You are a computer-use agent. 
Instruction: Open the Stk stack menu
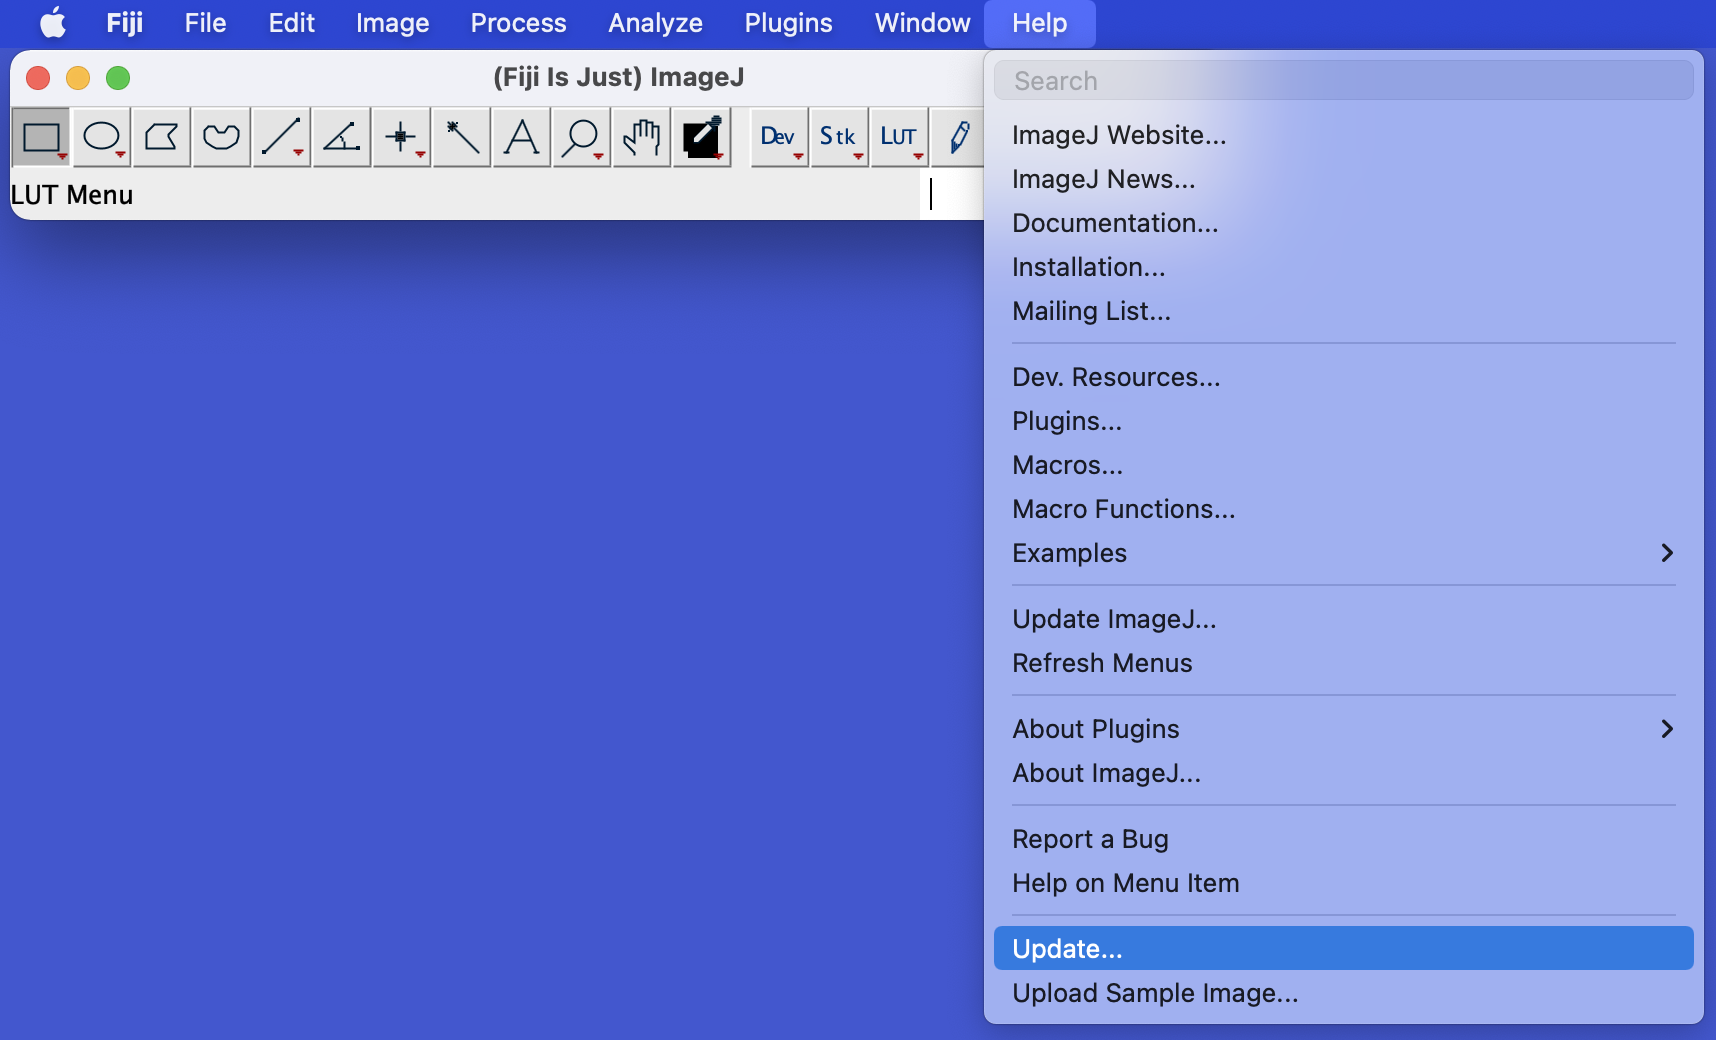pos(838,137)
